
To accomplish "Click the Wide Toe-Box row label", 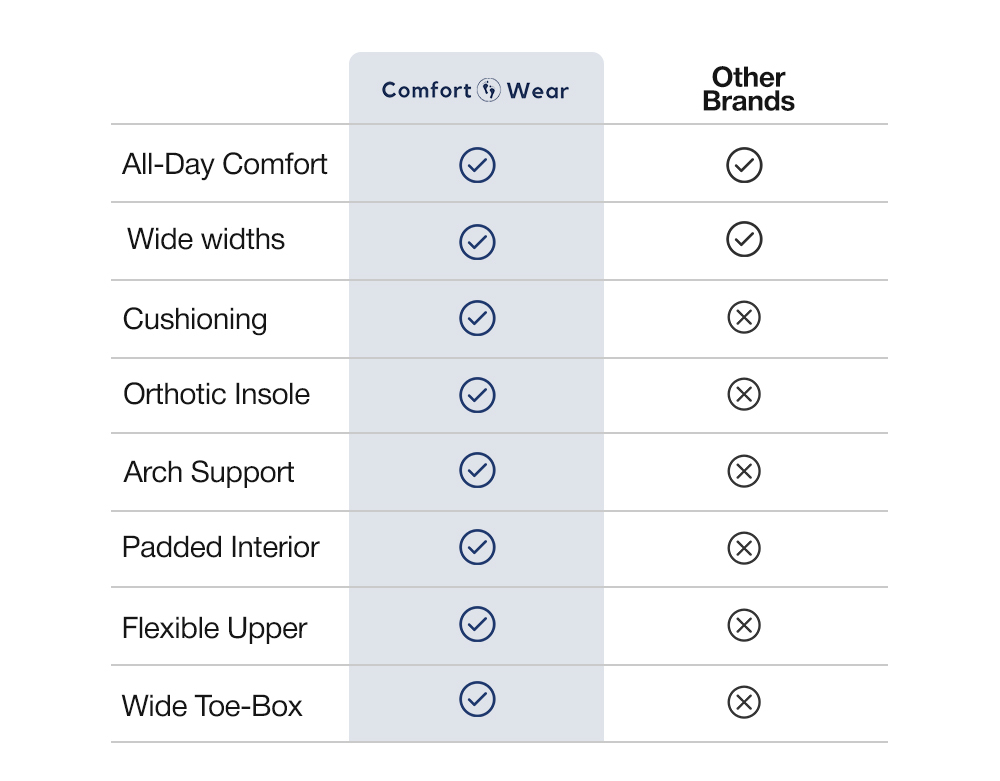I will click(212, 706).
